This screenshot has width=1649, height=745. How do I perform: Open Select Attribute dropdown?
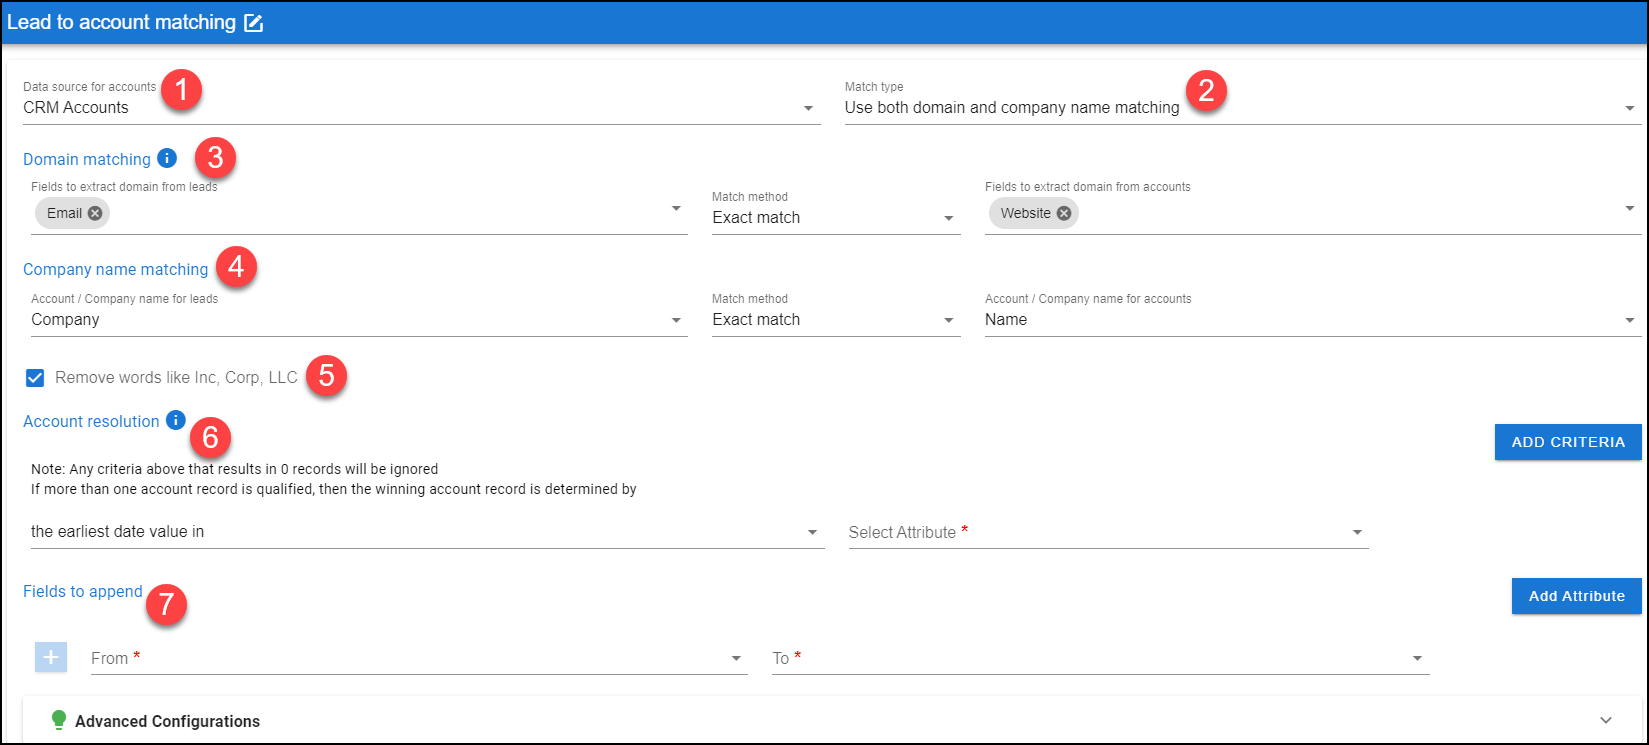click(x=1109, y=532)
